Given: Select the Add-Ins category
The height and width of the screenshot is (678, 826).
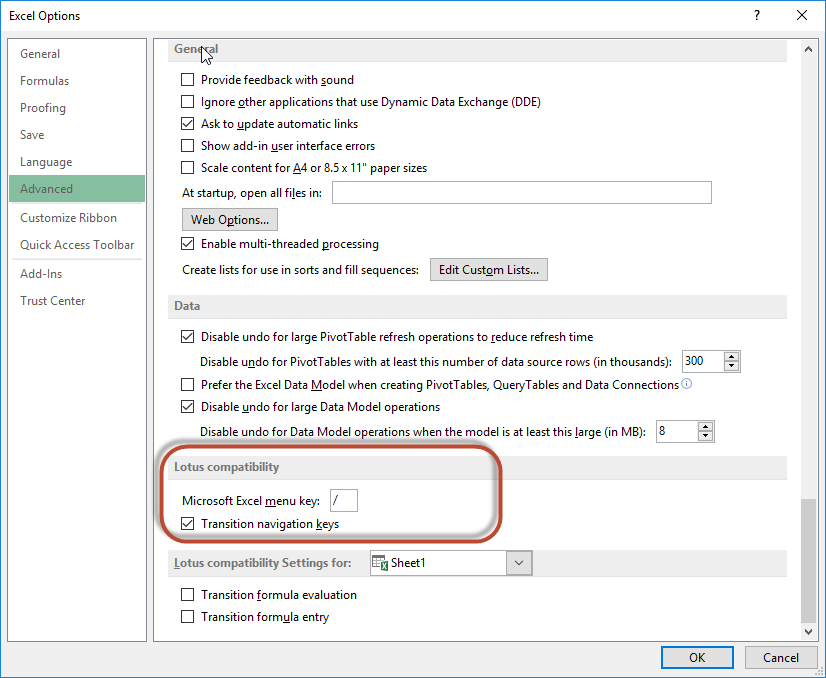Looking at the screenshot, I should click(77, 273).
